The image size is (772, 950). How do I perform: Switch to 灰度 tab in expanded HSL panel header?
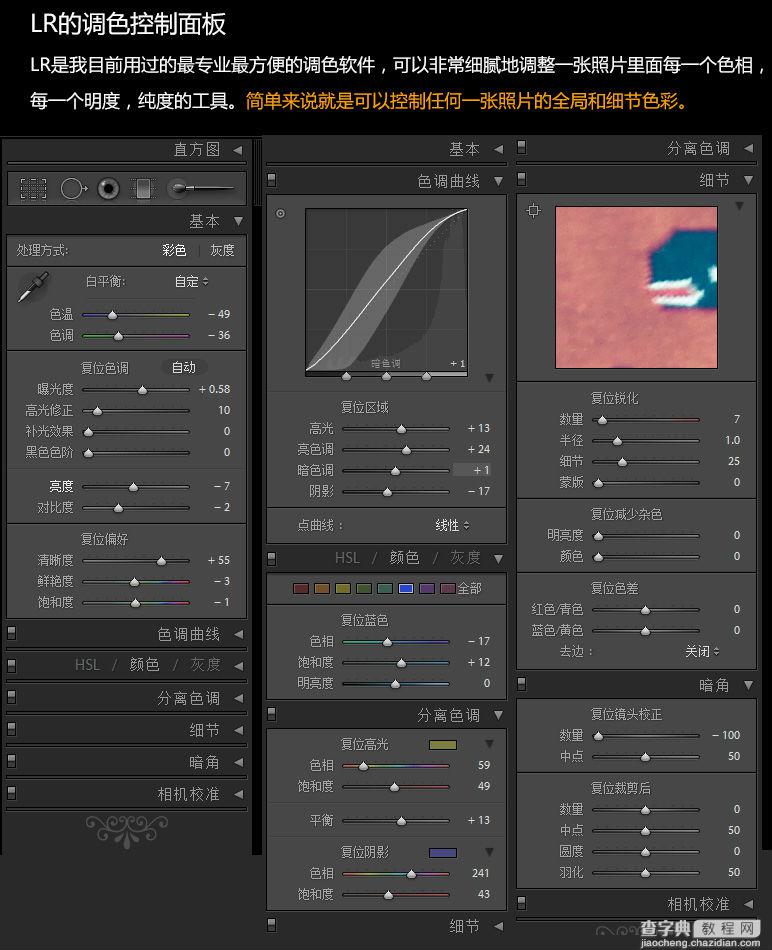pyautogui.click(x=465, y=557)
